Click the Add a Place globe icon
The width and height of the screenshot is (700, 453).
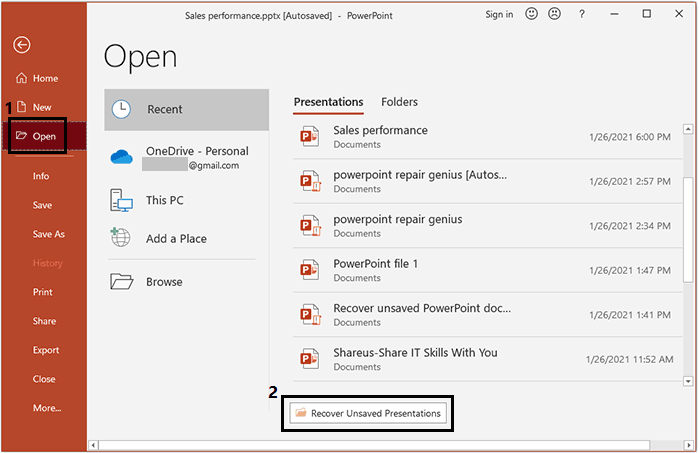click(121, 237)
